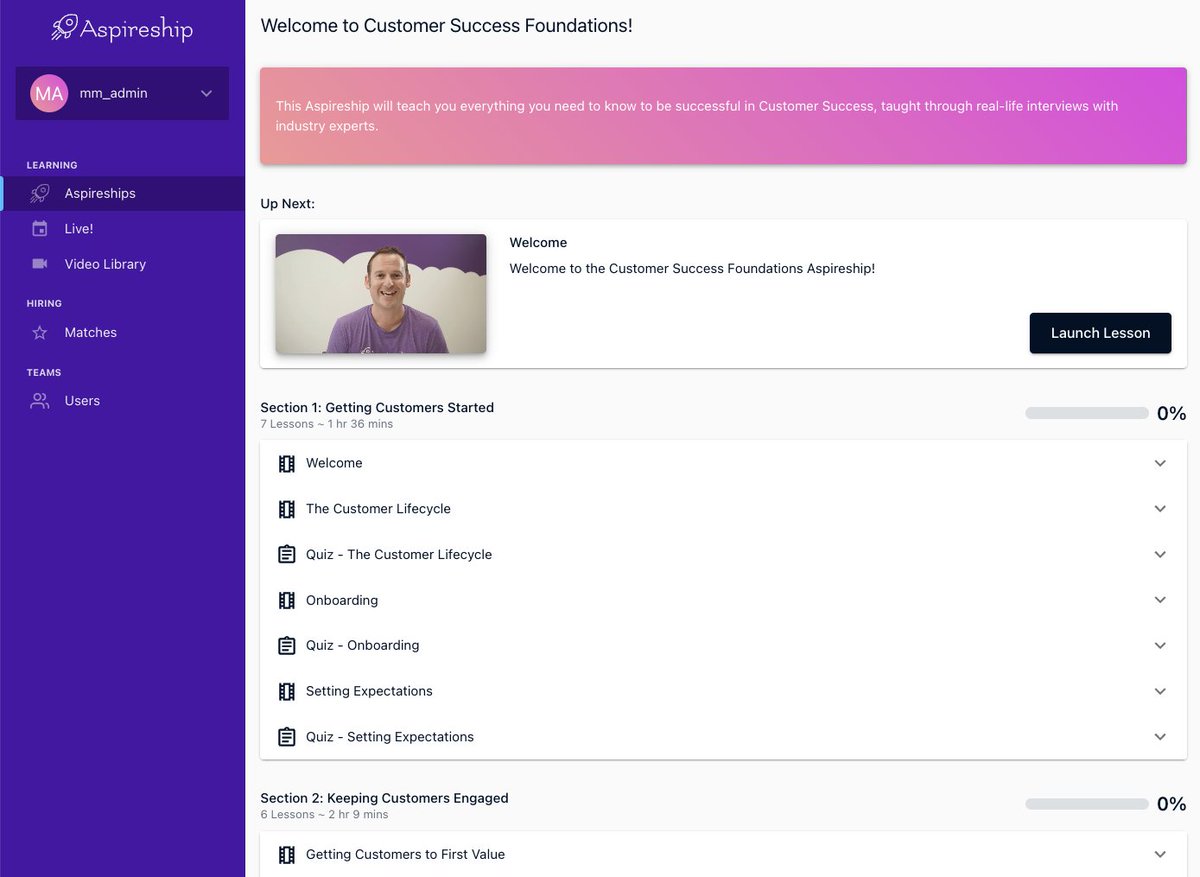This screenshot has width=1200, height=877.
Task: Open The Customer Lifecycle lesson title
Action: (378, 509)
